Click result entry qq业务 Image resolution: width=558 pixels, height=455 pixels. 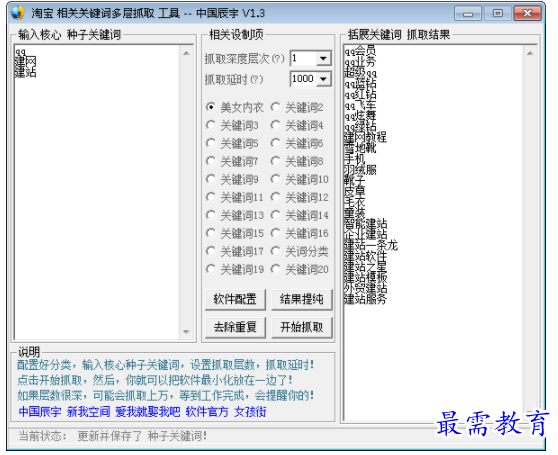click(360, 62)
